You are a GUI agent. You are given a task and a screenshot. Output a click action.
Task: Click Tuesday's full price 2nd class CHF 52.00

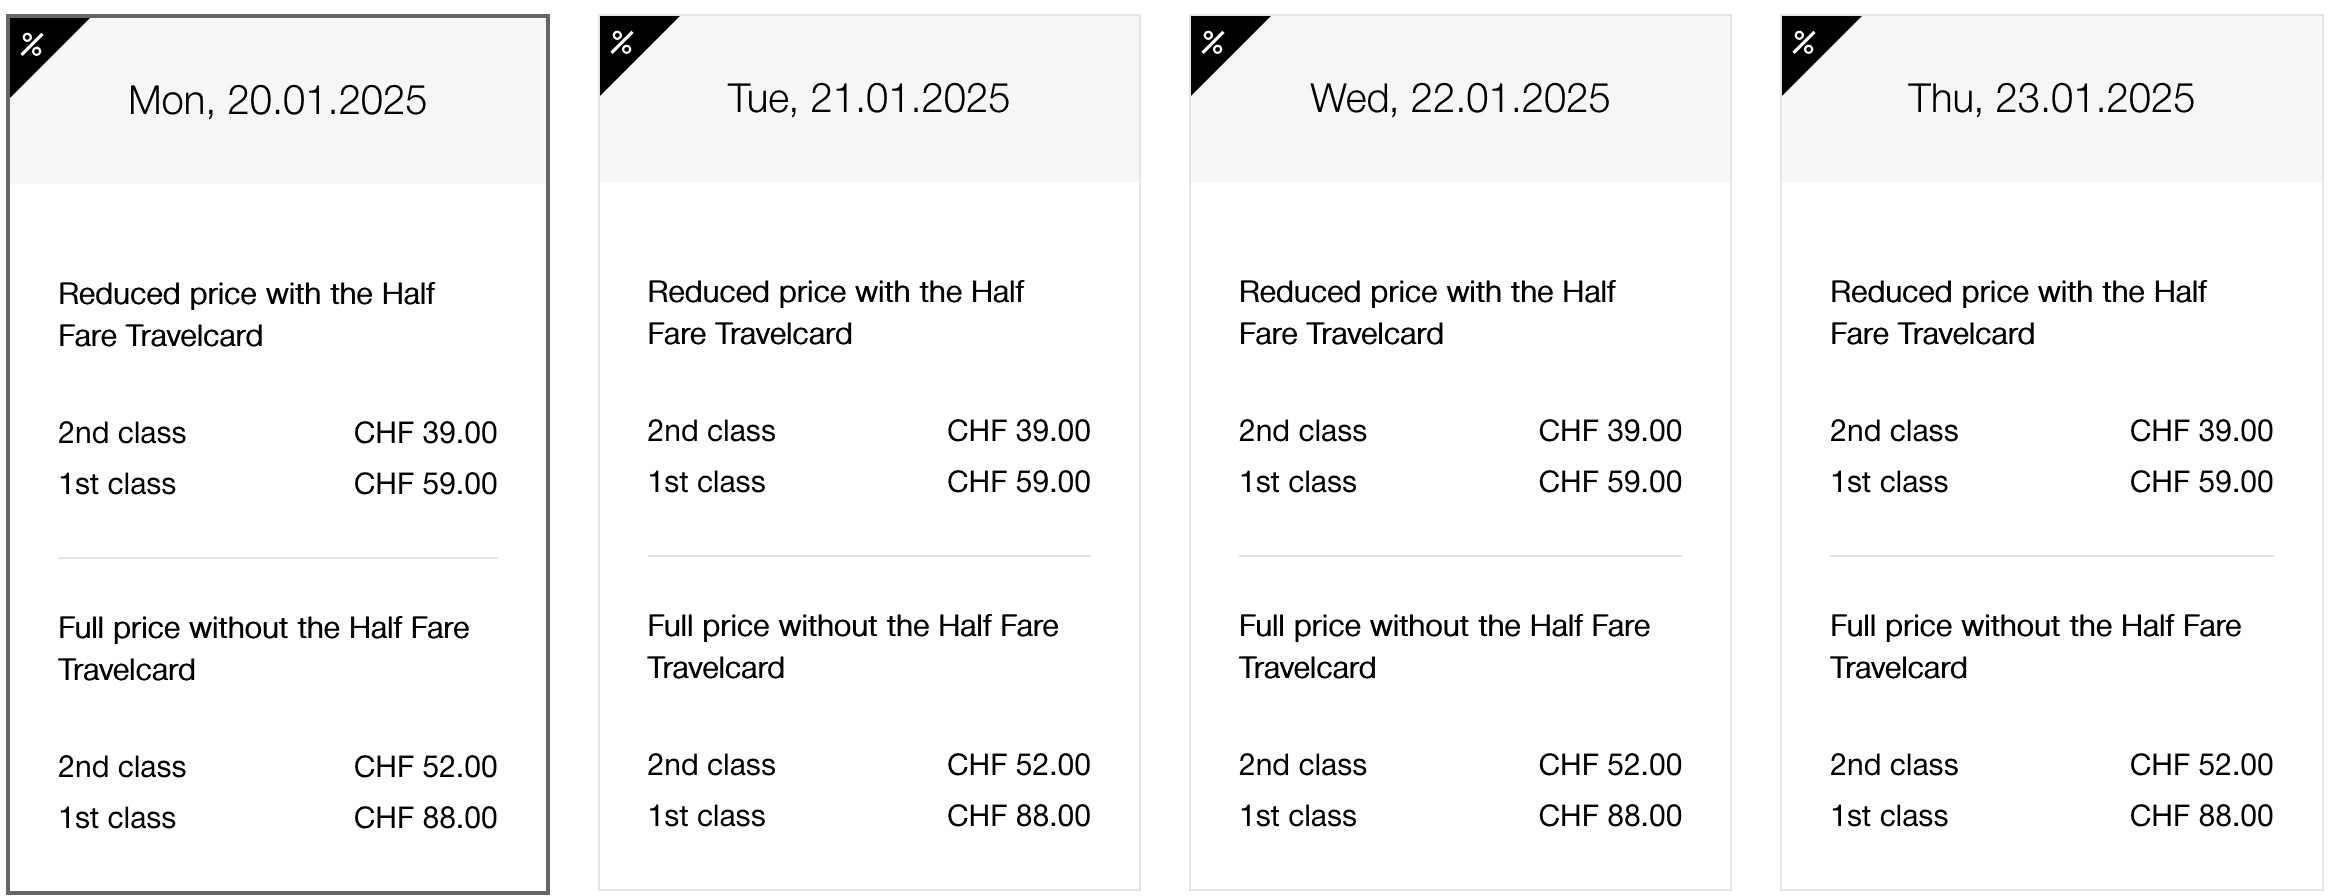pyautogui.click(x=1018, y=765)
